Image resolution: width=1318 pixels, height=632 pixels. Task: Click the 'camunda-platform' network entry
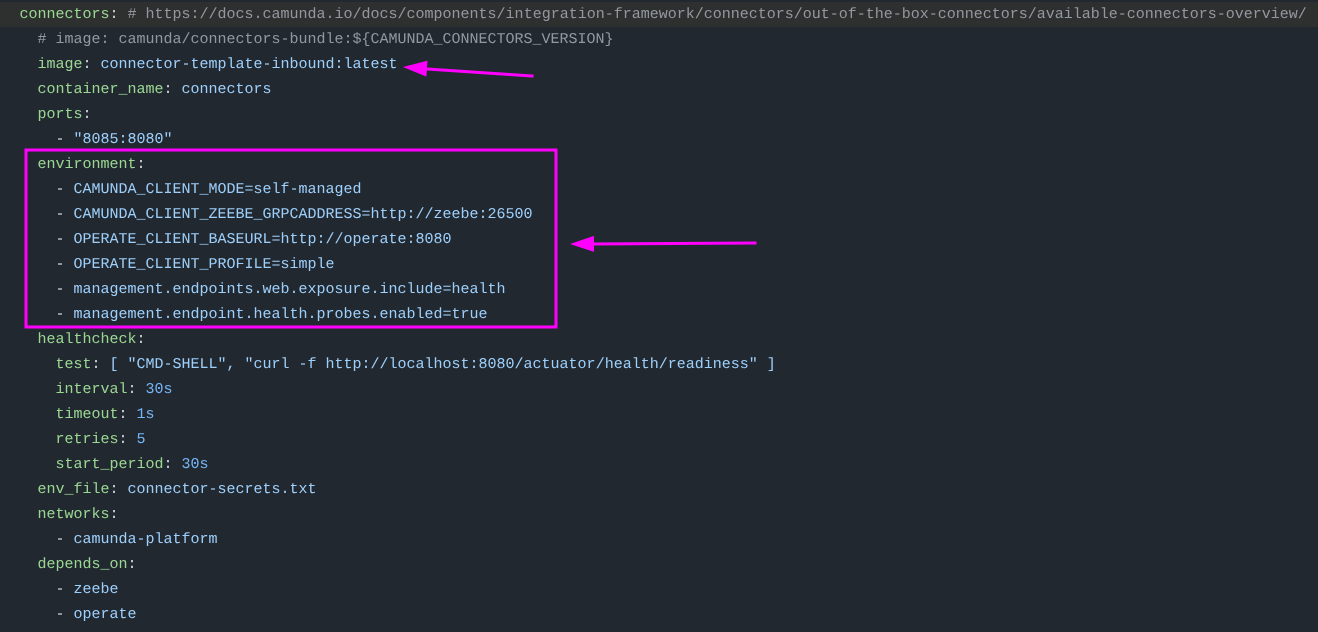[x=145, y=539]
